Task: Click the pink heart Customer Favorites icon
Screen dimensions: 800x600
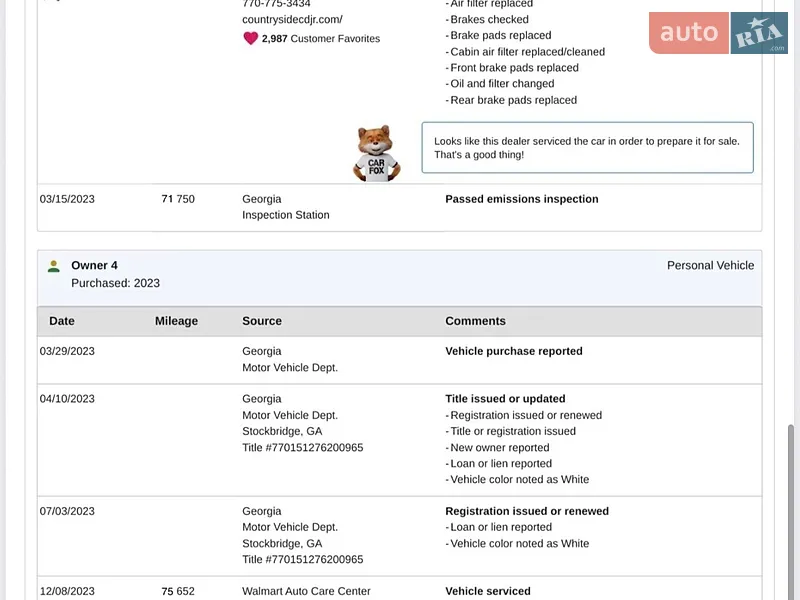Action: (251, 38)
